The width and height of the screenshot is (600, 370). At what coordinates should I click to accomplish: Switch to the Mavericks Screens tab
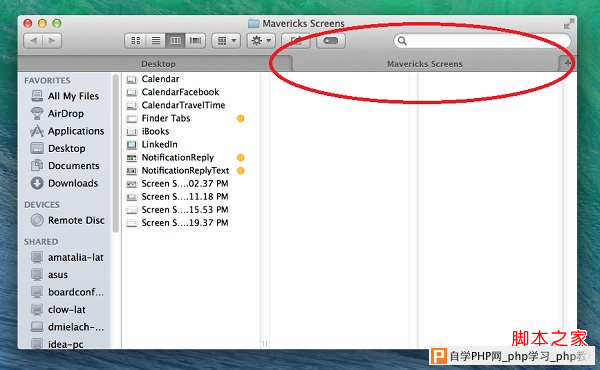pyautogui.click(x=425, y=64)
